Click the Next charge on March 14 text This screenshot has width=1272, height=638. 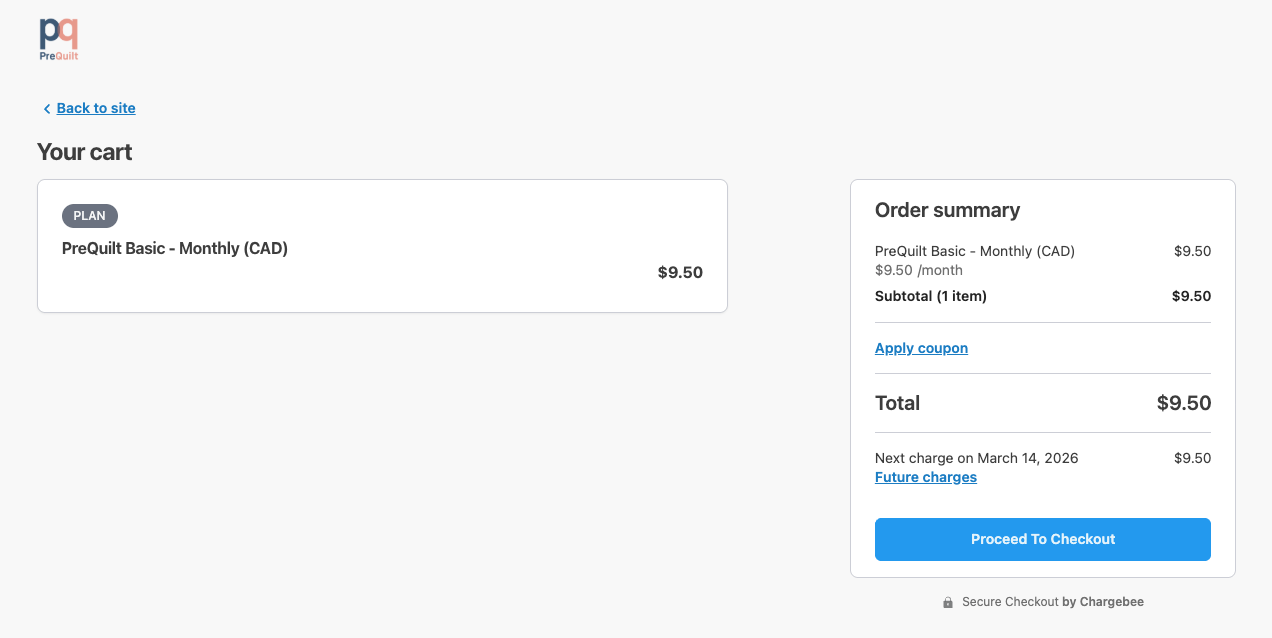(976, 458)
